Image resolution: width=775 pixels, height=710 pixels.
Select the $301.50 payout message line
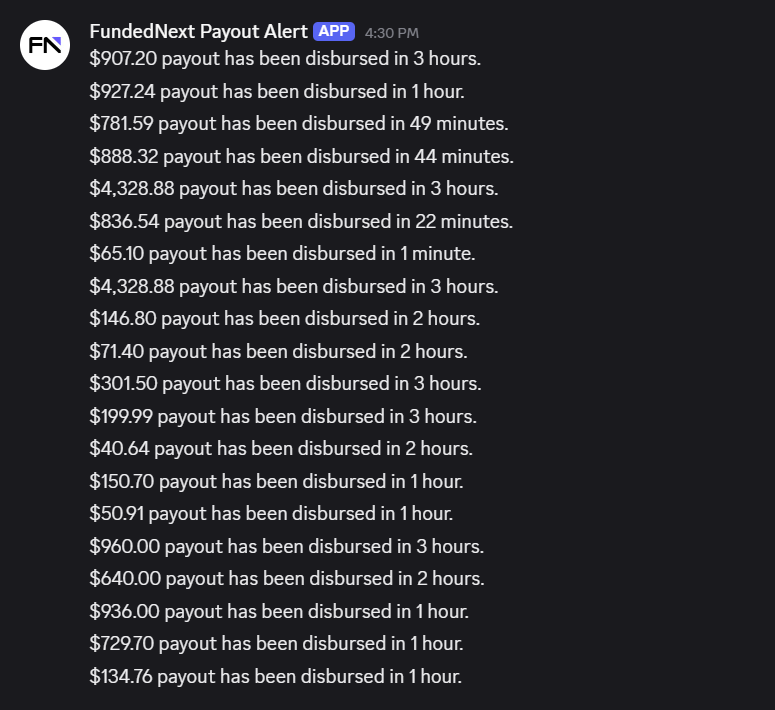(285, 383)
